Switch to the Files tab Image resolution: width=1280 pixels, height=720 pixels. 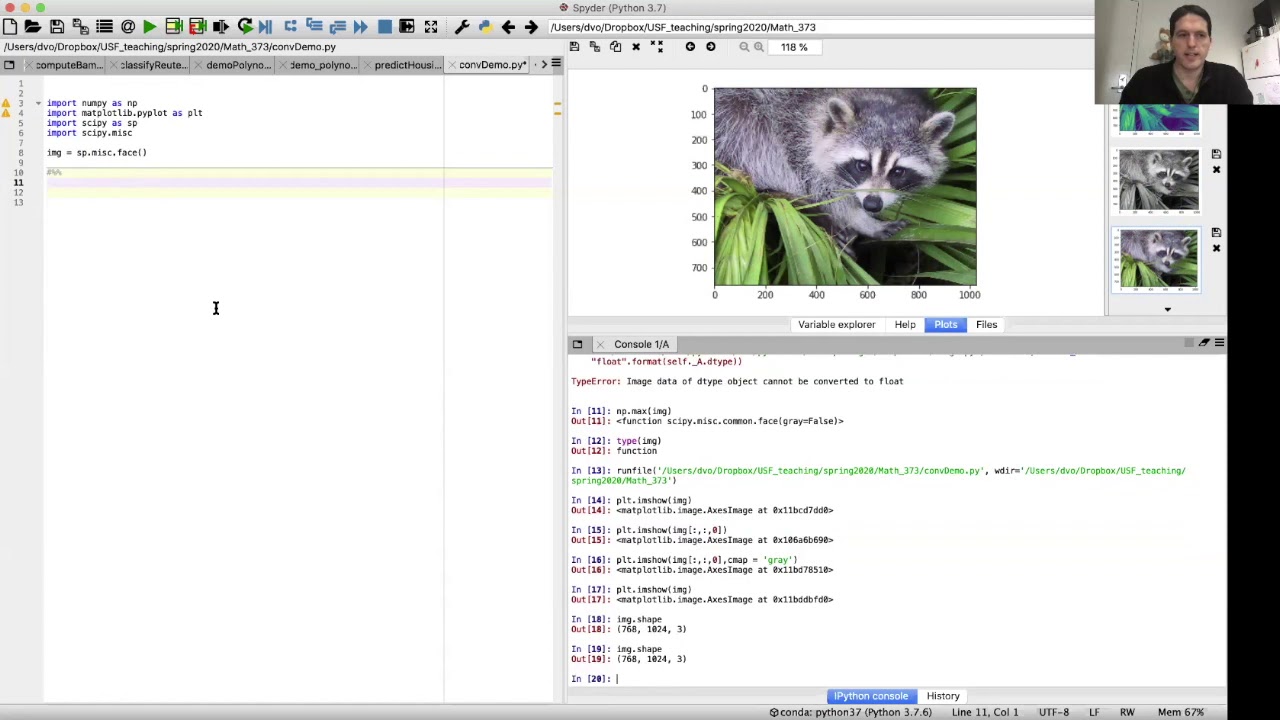(x=987, y=325)
